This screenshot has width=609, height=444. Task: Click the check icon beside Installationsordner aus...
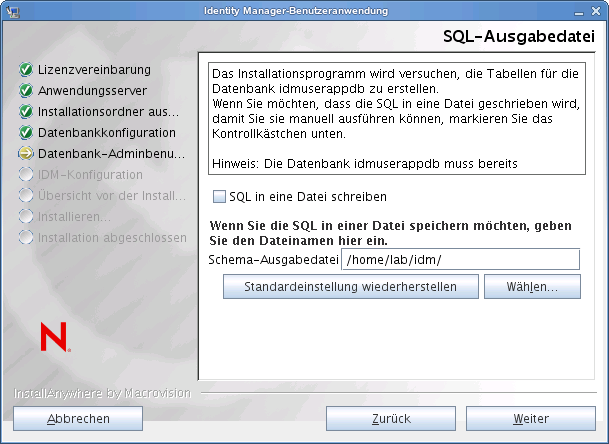point(26,111)
